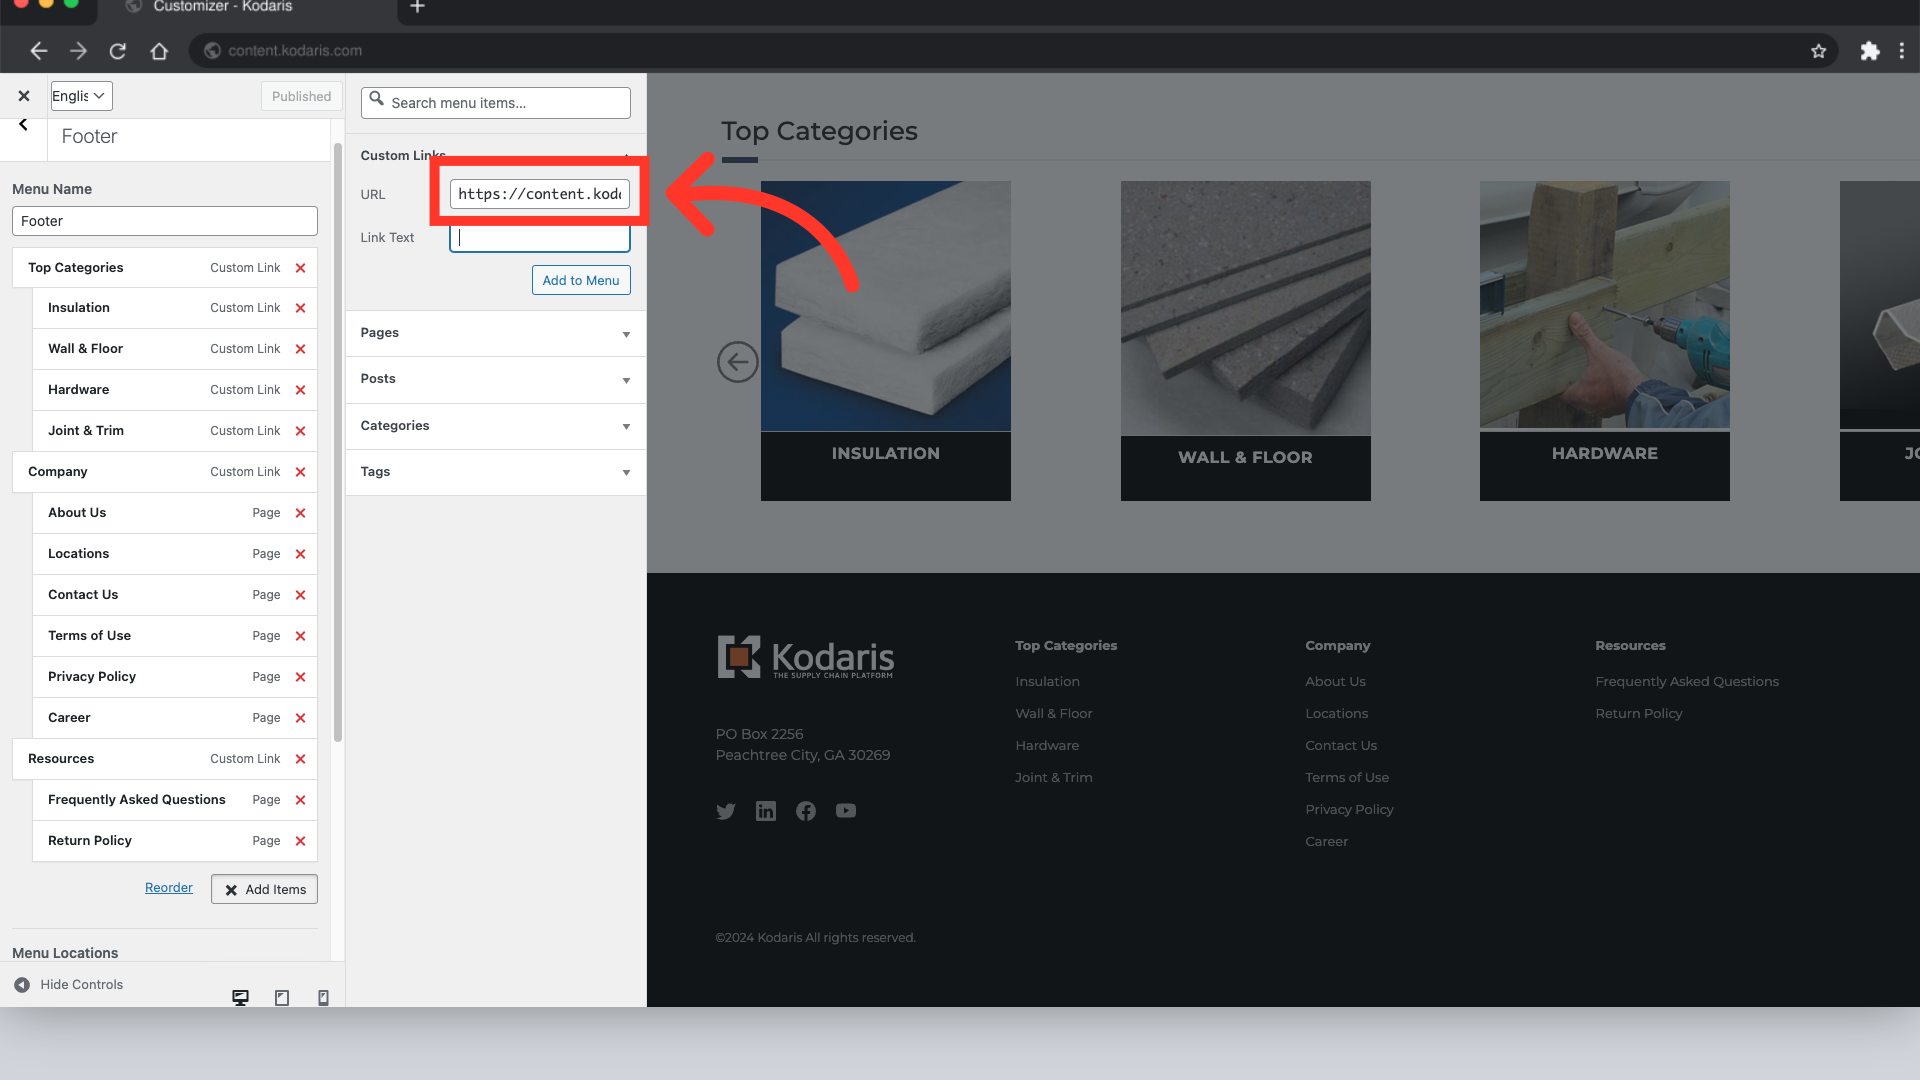Go back from the Footer menu section

click(x=23, y=126)
